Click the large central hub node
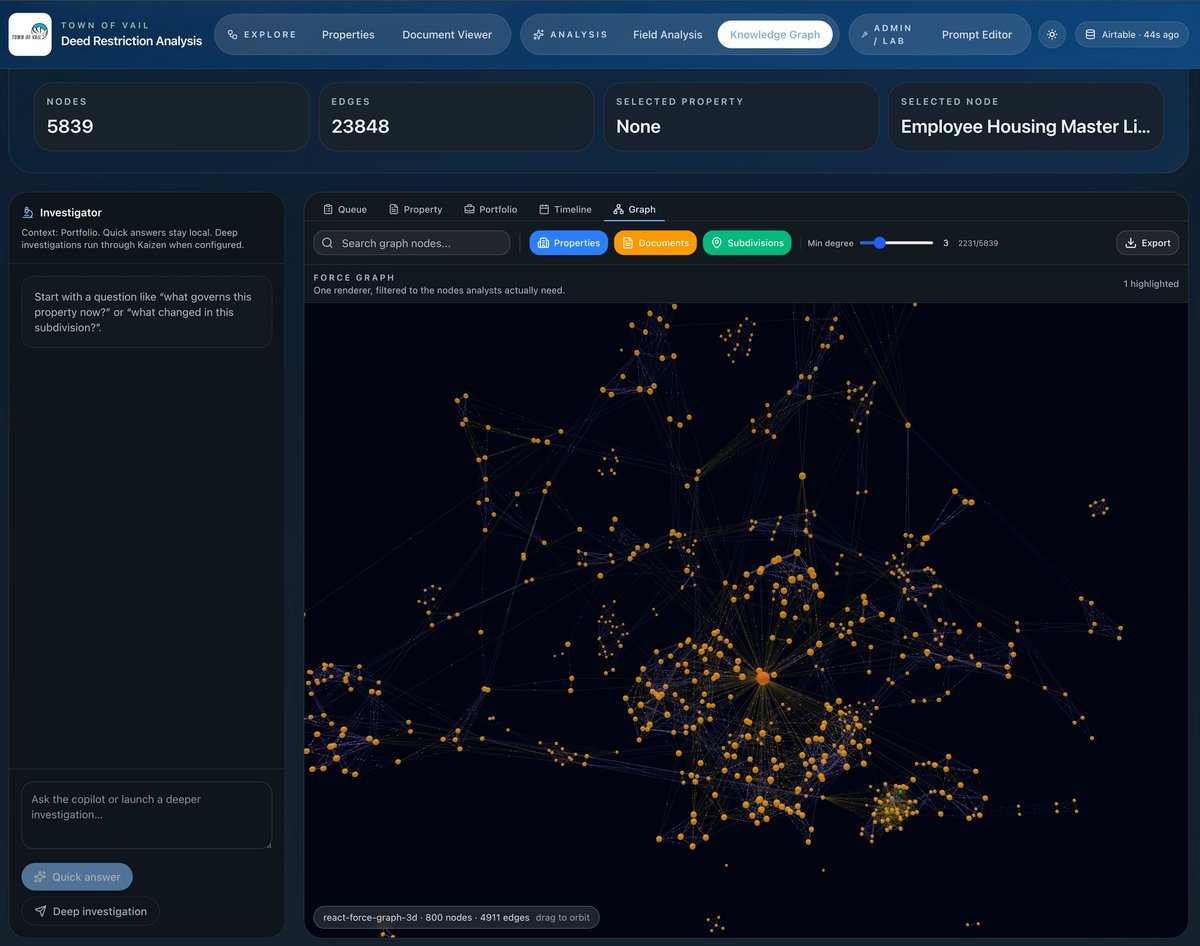The image size is (1200, 946). tap(763, 677)
